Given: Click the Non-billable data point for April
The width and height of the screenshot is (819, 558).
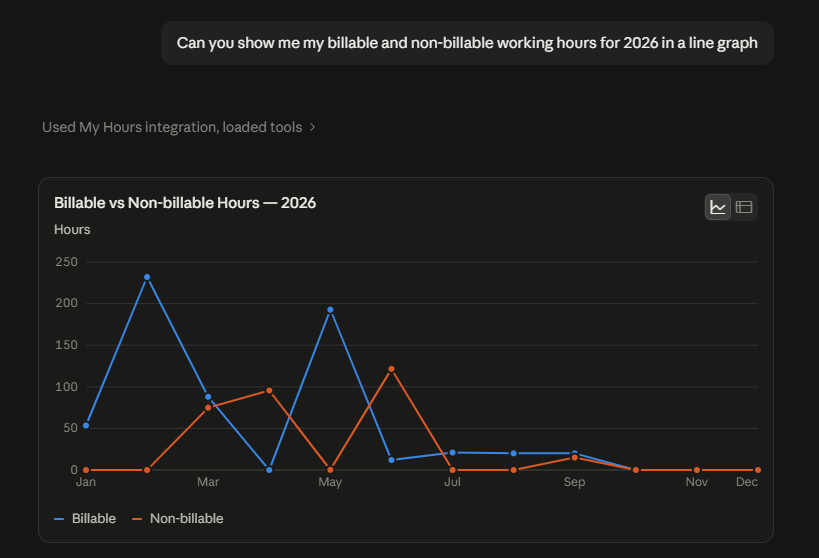Looking at the screenshot, I should coord(269,390).
